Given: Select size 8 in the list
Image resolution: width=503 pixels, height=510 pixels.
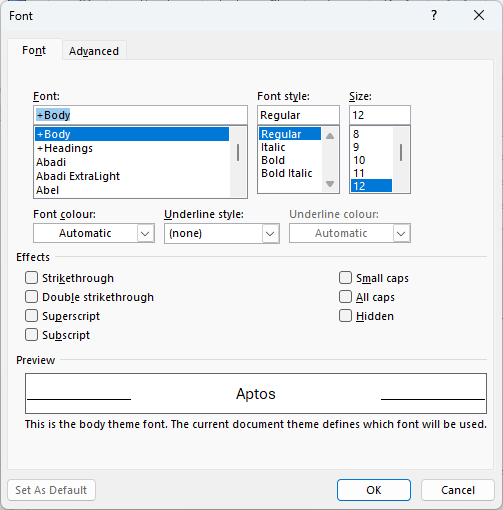Looking at the screenshot, I should (x=371, y=134).
